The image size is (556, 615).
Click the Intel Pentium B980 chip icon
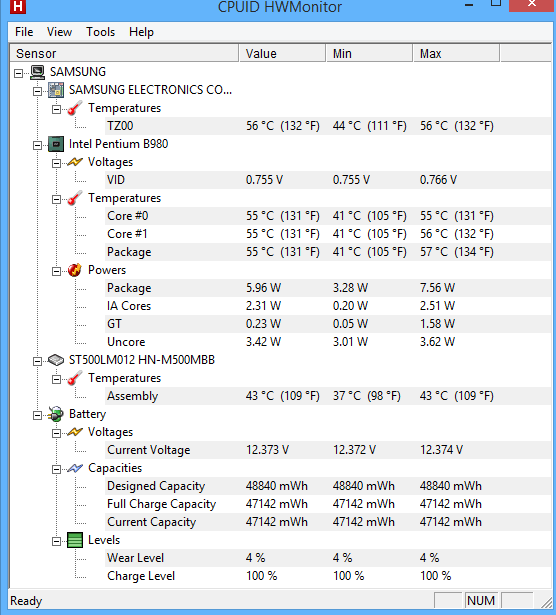(56, 144)
